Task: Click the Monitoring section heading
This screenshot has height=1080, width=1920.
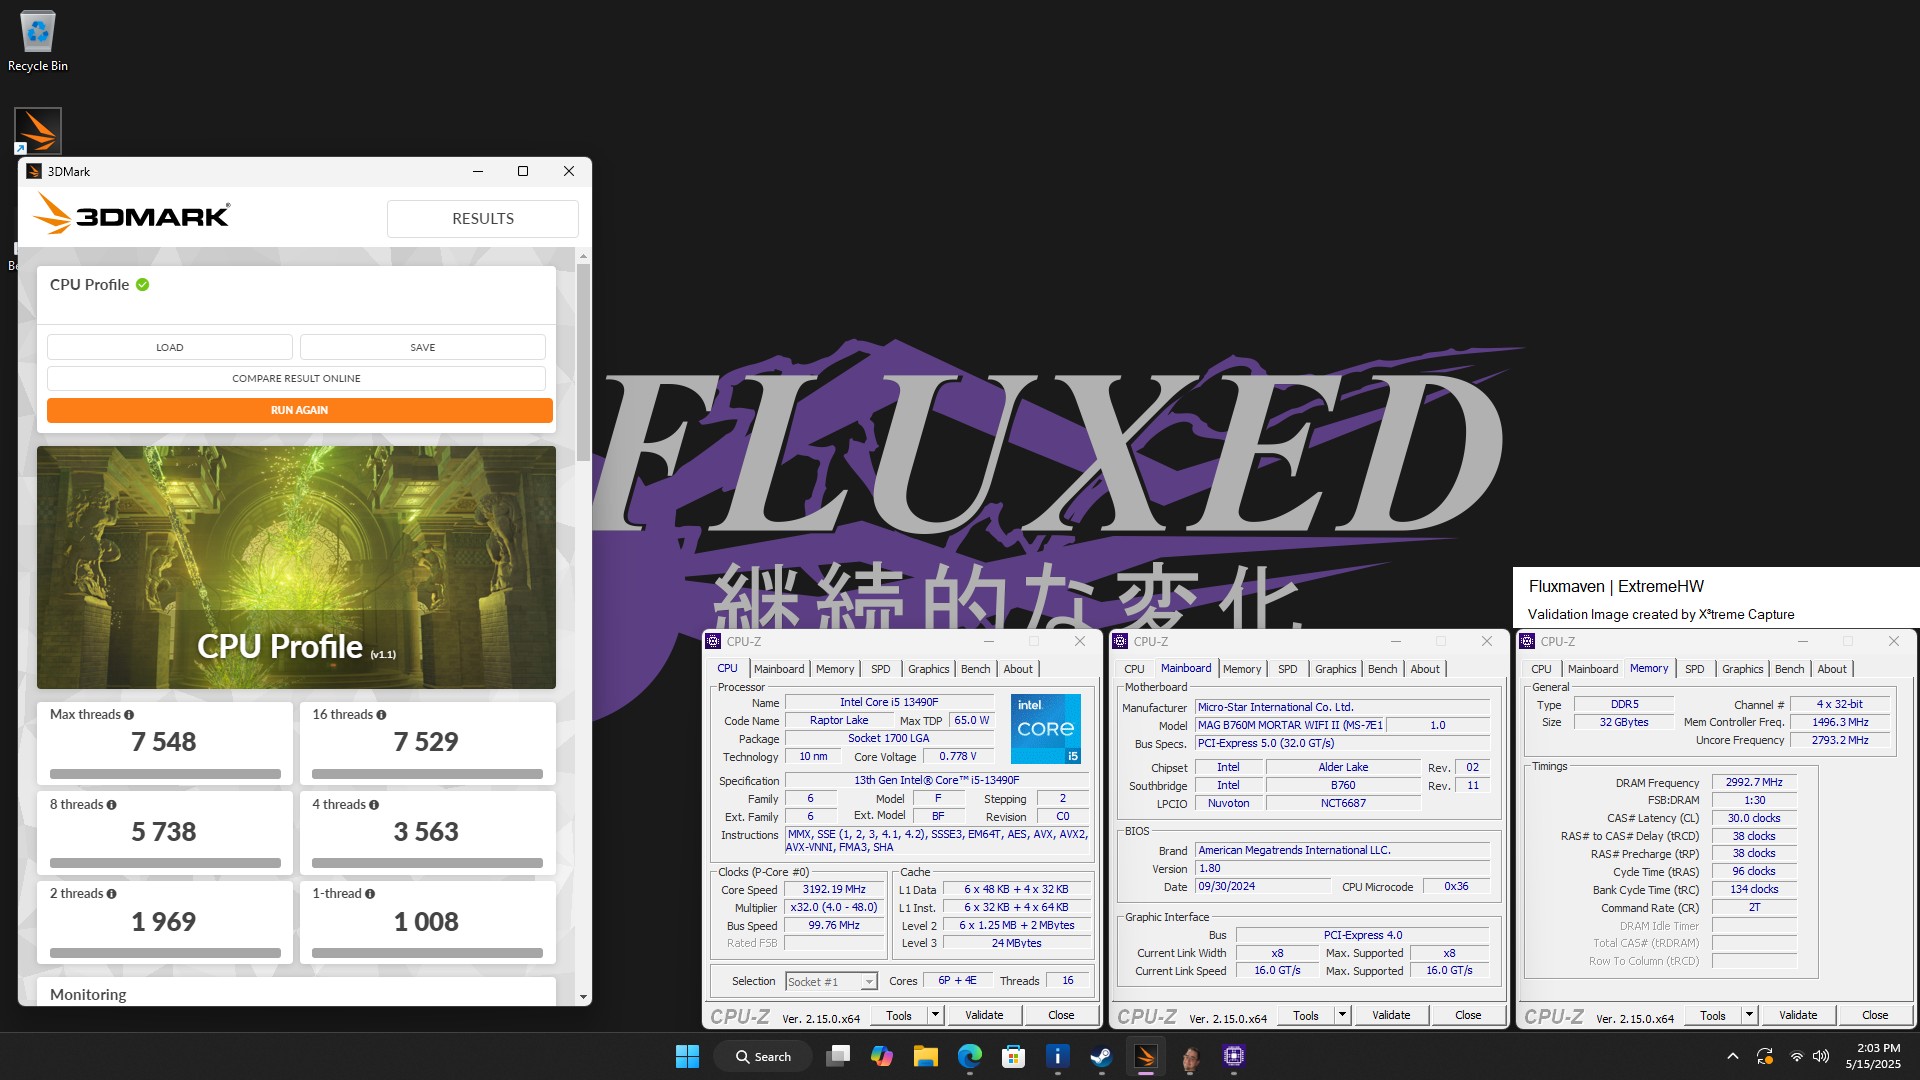Action: tap(88, 995)
